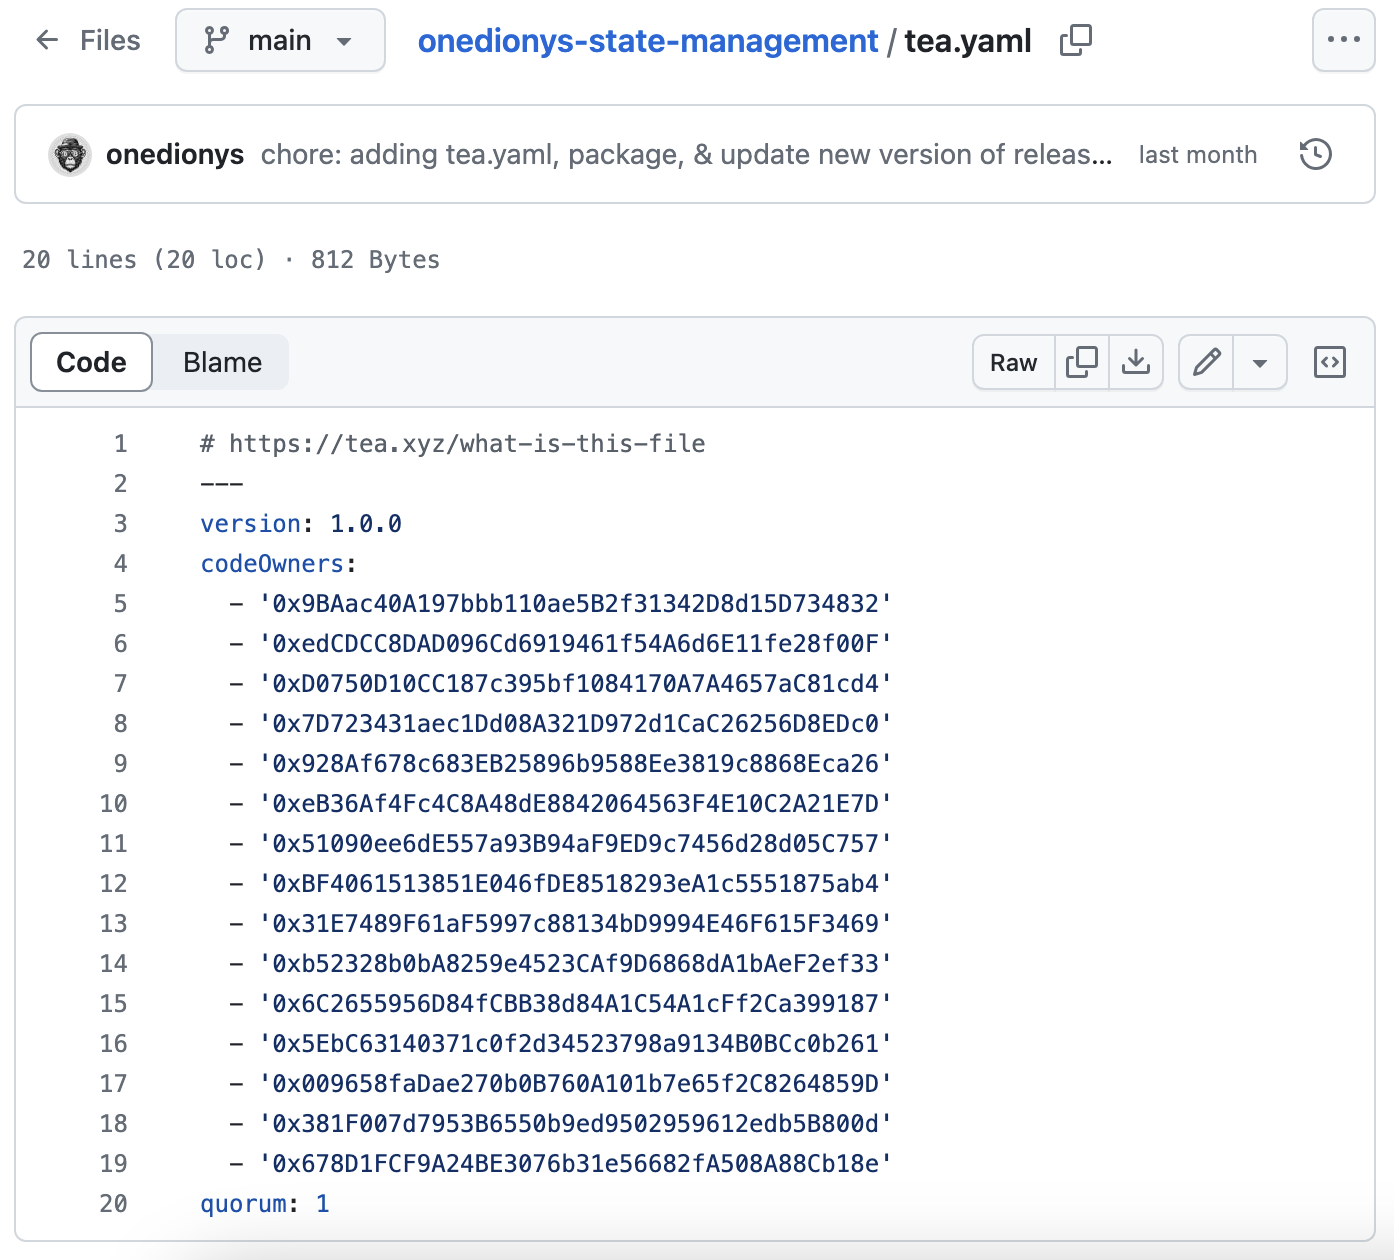This screenshot has height=1260, width=1394.
Task: Copy raw file contents icon
Action: coord(1081,362)
